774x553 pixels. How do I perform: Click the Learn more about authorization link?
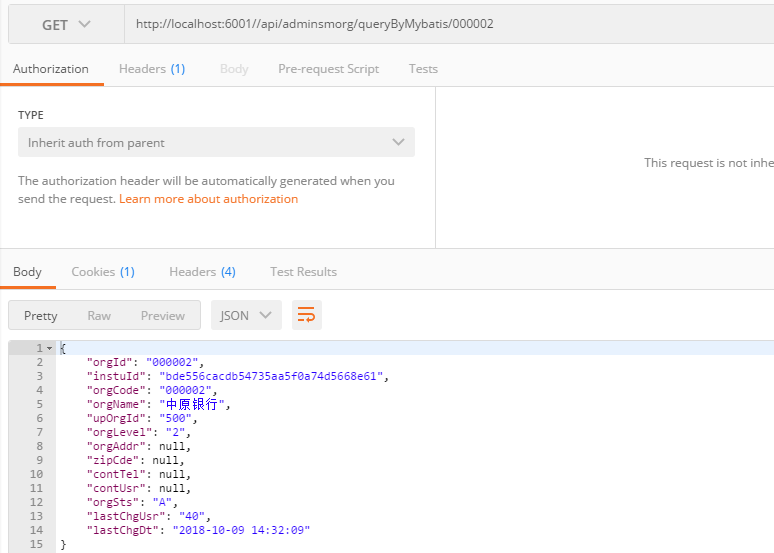pyautogui.click(x=208, y=199)
